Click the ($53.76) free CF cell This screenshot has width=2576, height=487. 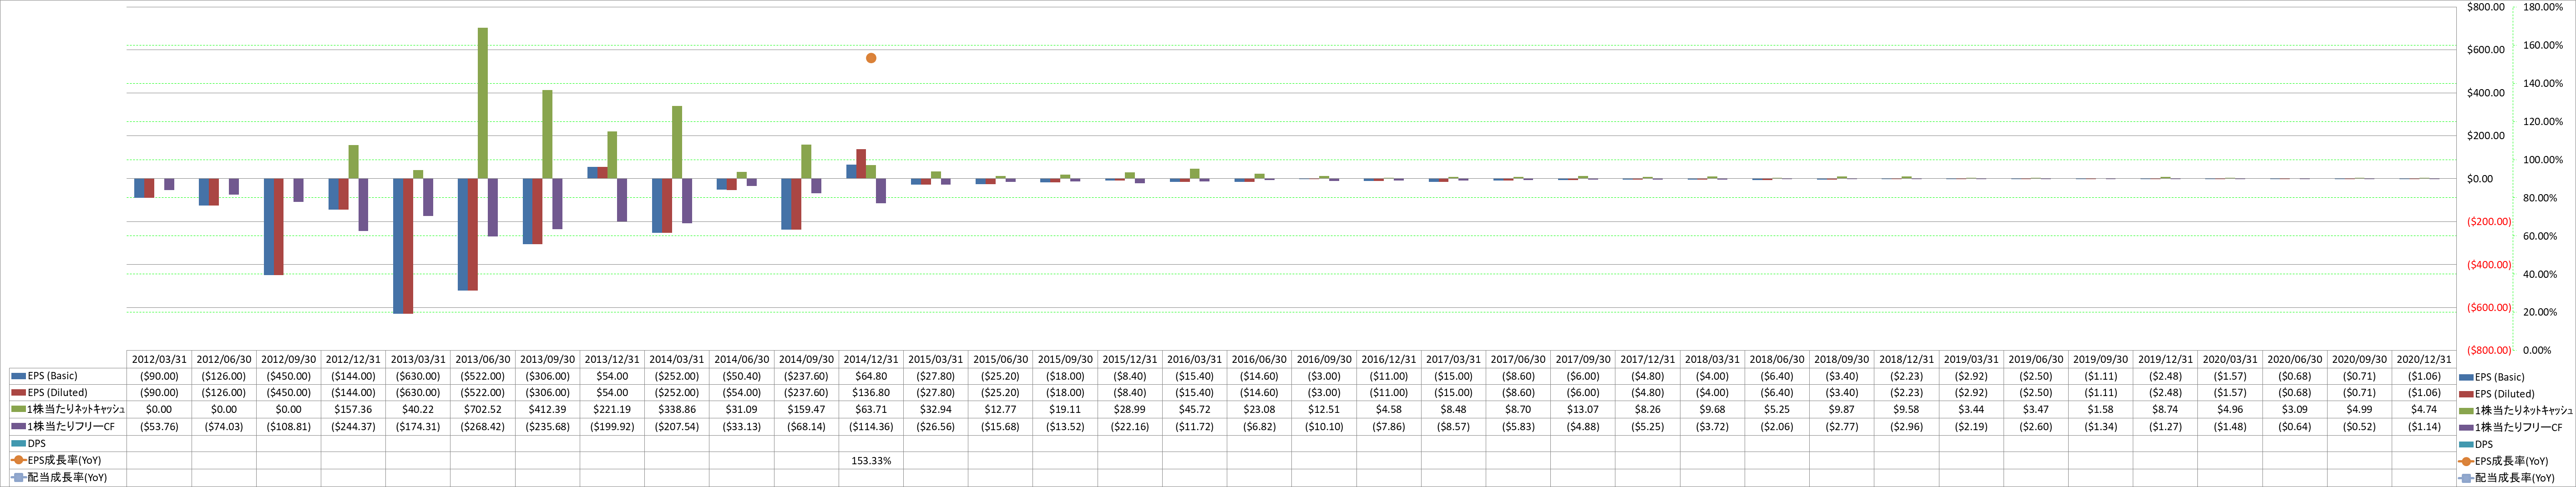tap(159, 427)
